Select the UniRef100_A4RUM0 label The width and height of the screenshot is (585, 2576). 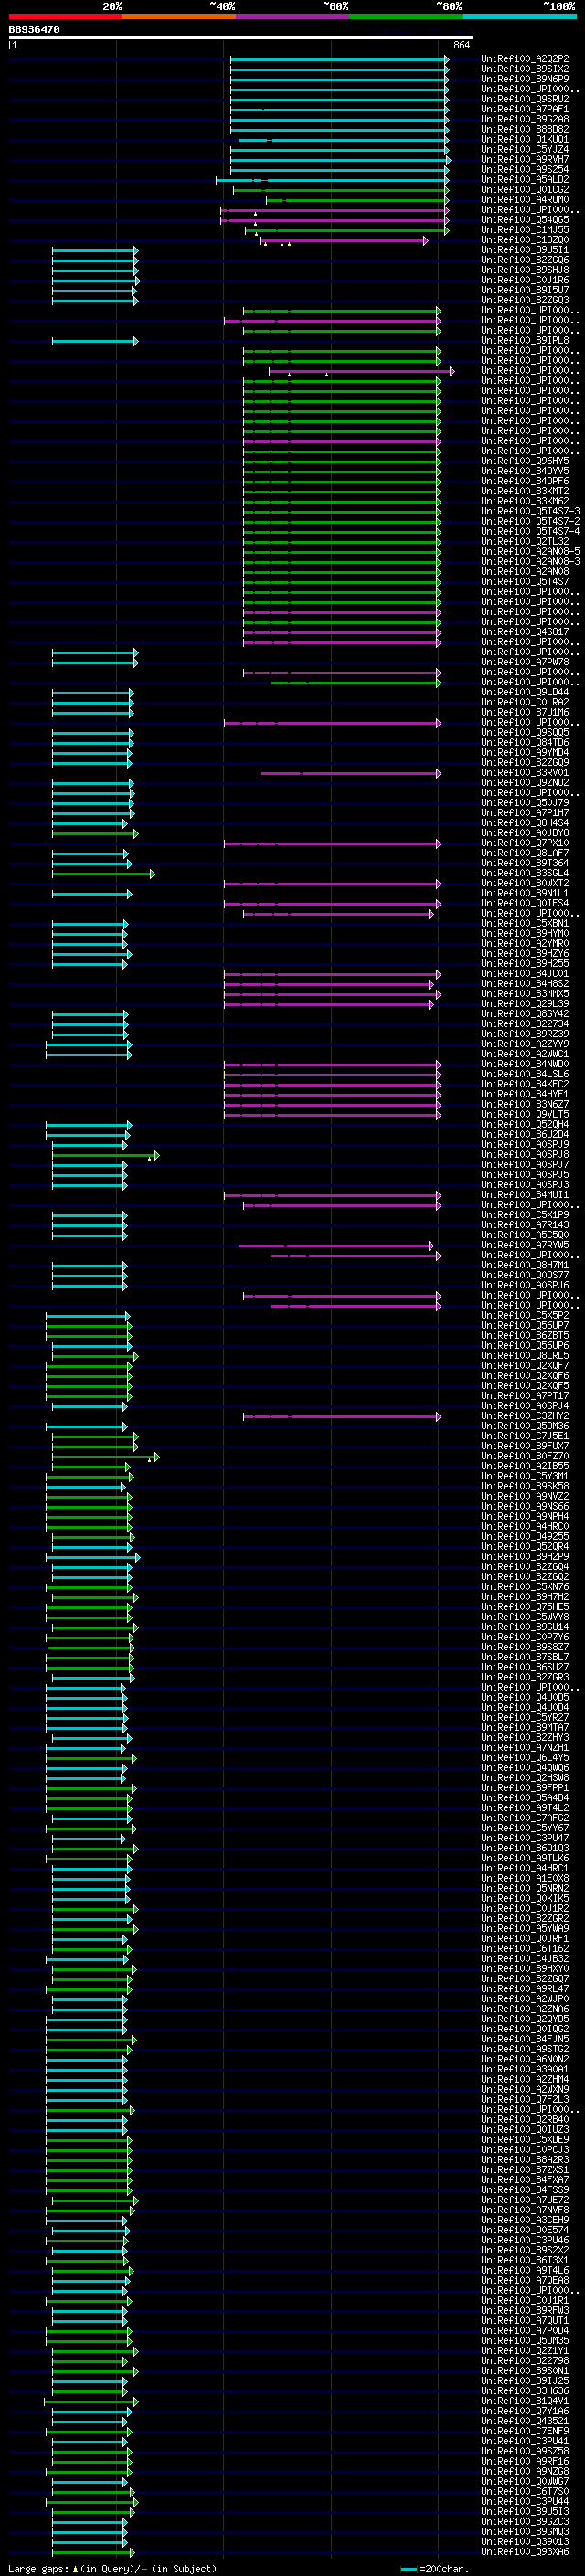click(x=525, y=199)
